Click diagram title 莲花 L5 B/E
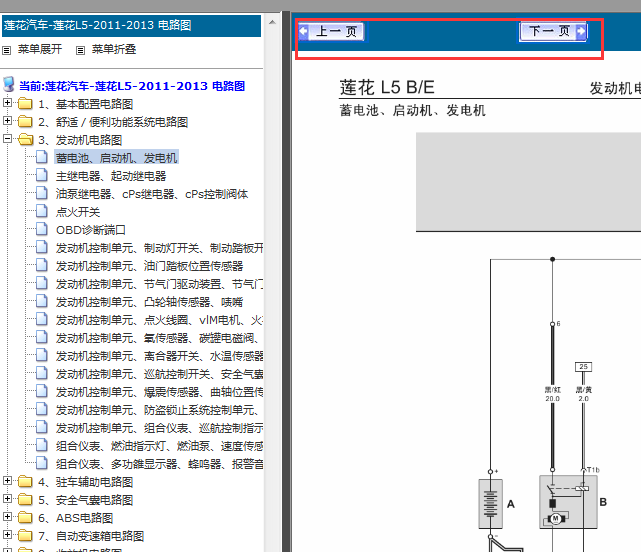This screenshot has height=552, width=641. [x=387, y=88]
